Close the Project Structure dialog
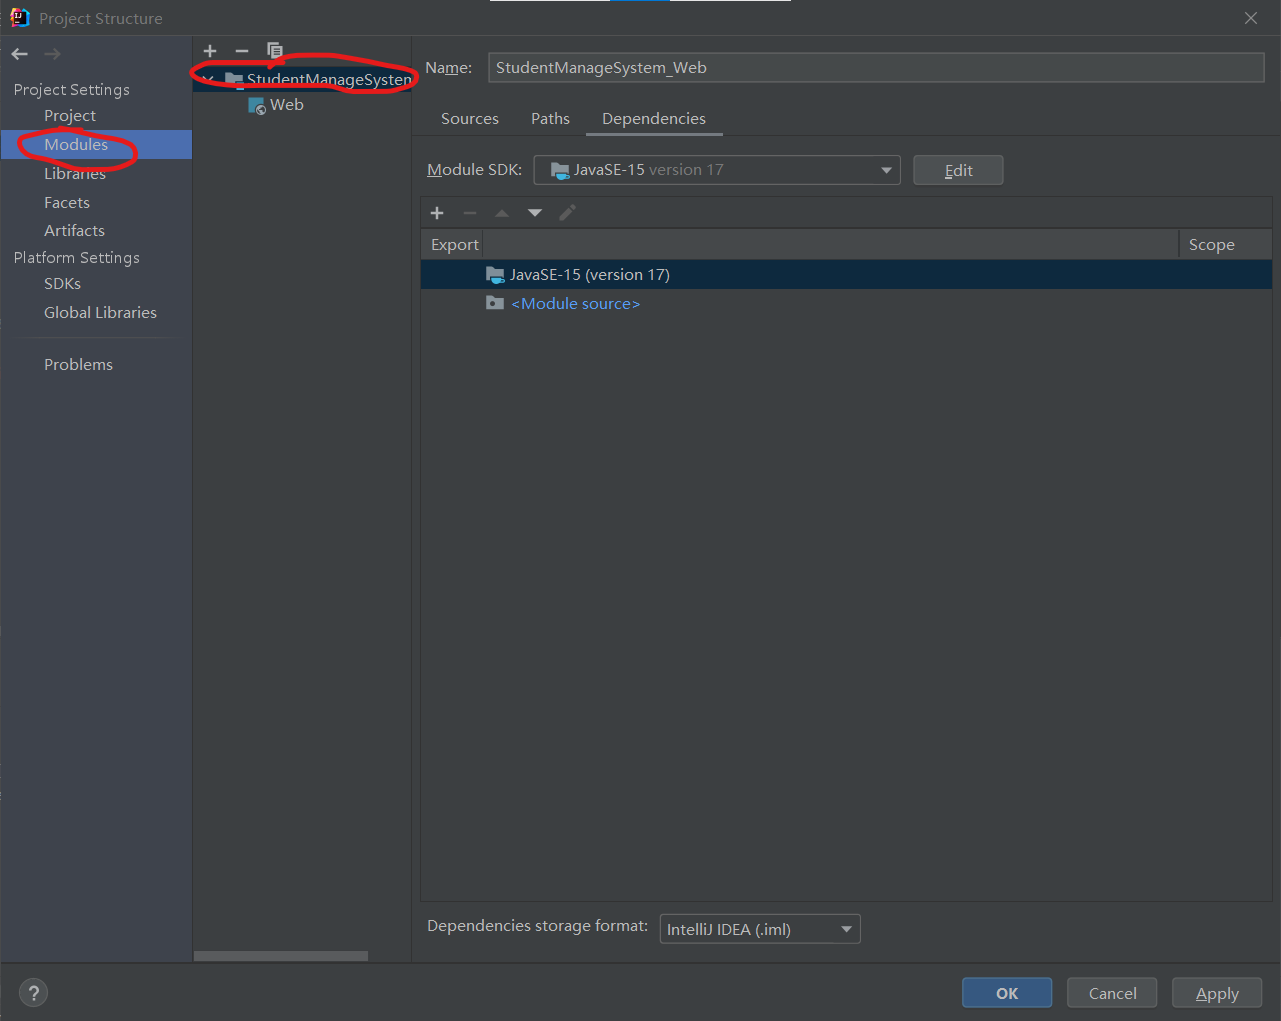This screenshot has height=1021, width=1281. click(x=1251, y=18)
